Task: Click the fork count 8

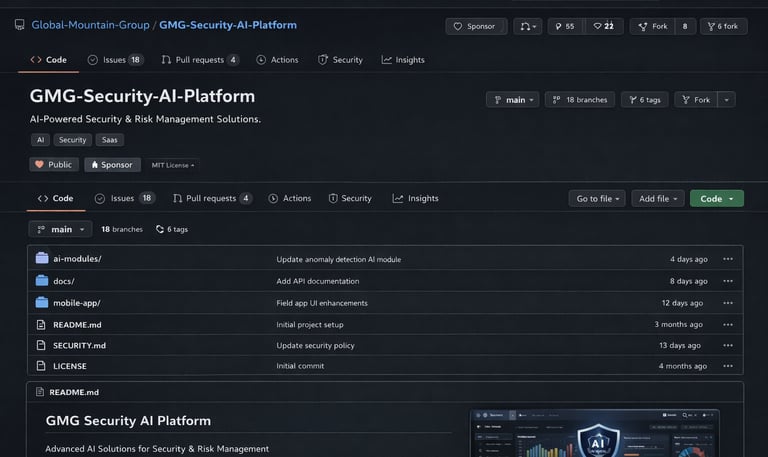Action: tap(685, 26)
